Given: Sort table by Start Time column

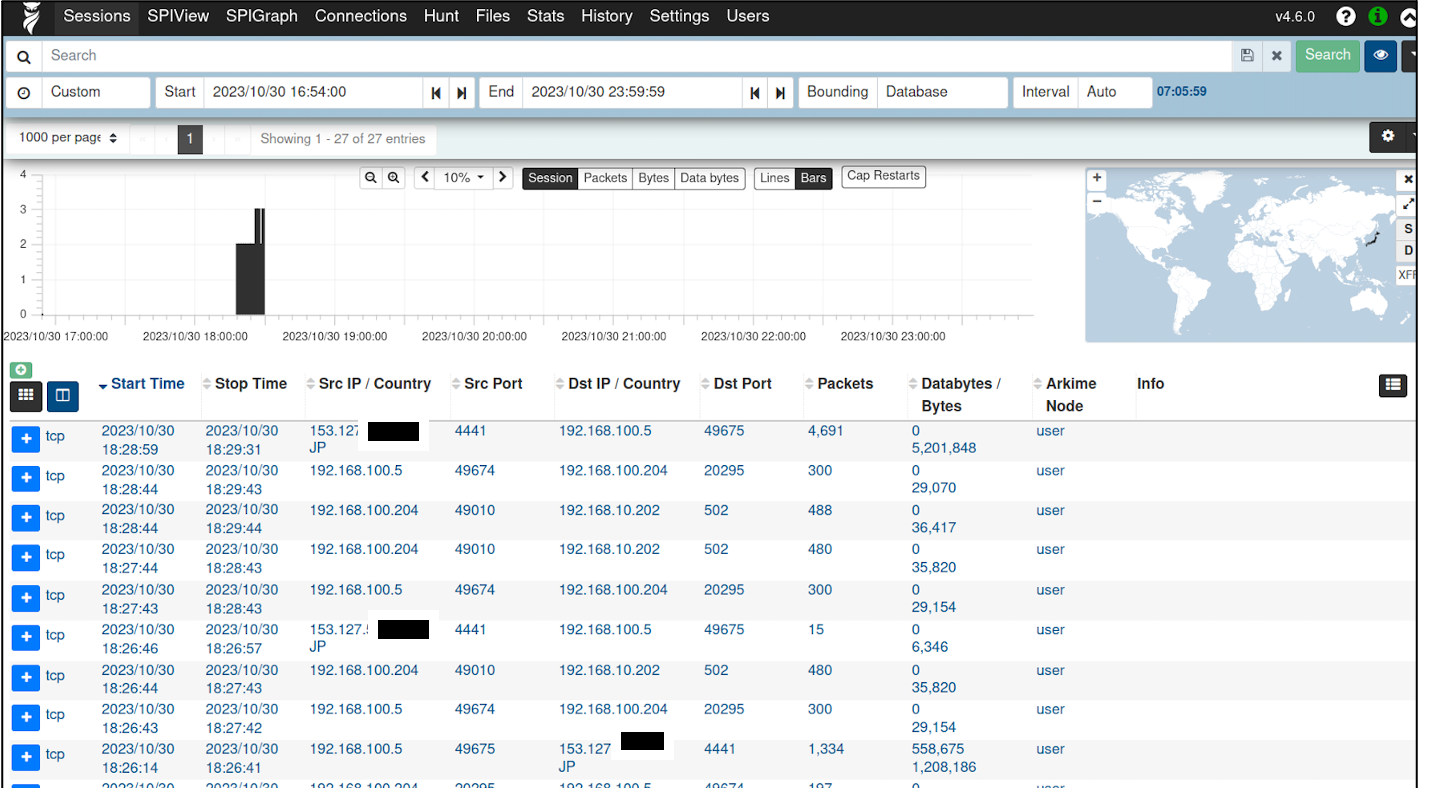Looking at the screenshot, I should coord(147,384).
